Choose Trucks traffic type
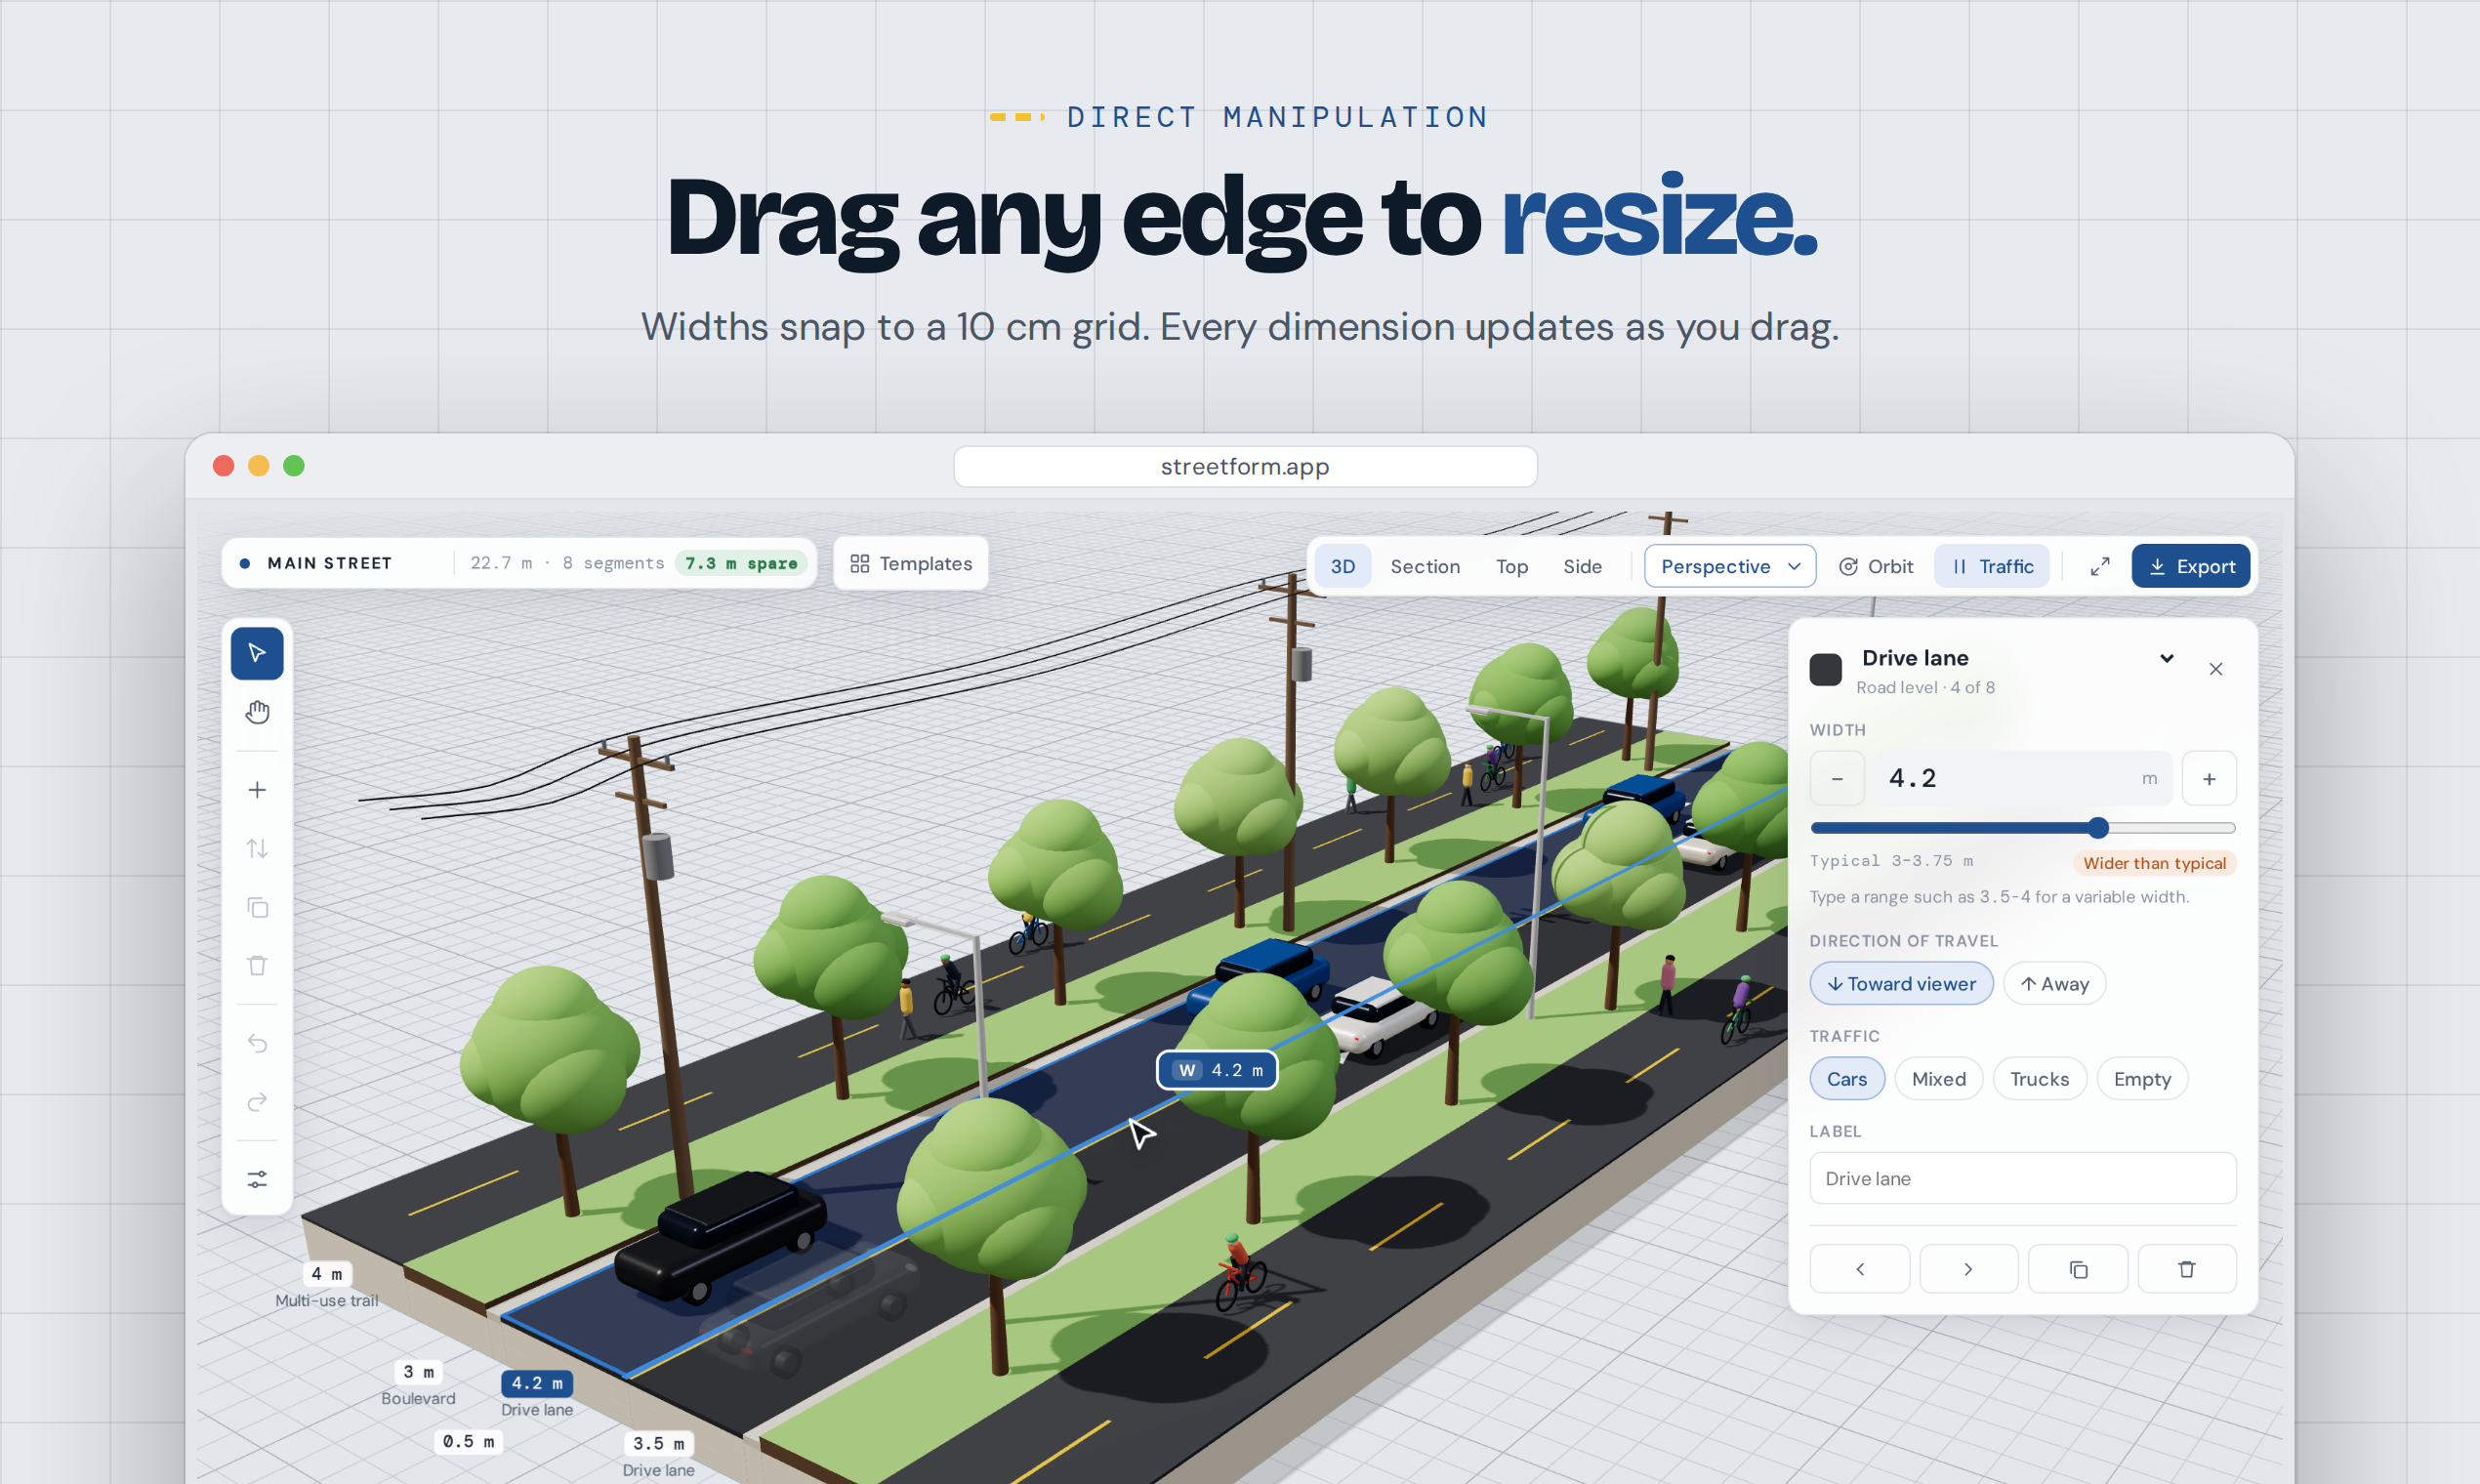The width and height of the screenshot is (2480, 1484). click(x=2039, y=1078)
